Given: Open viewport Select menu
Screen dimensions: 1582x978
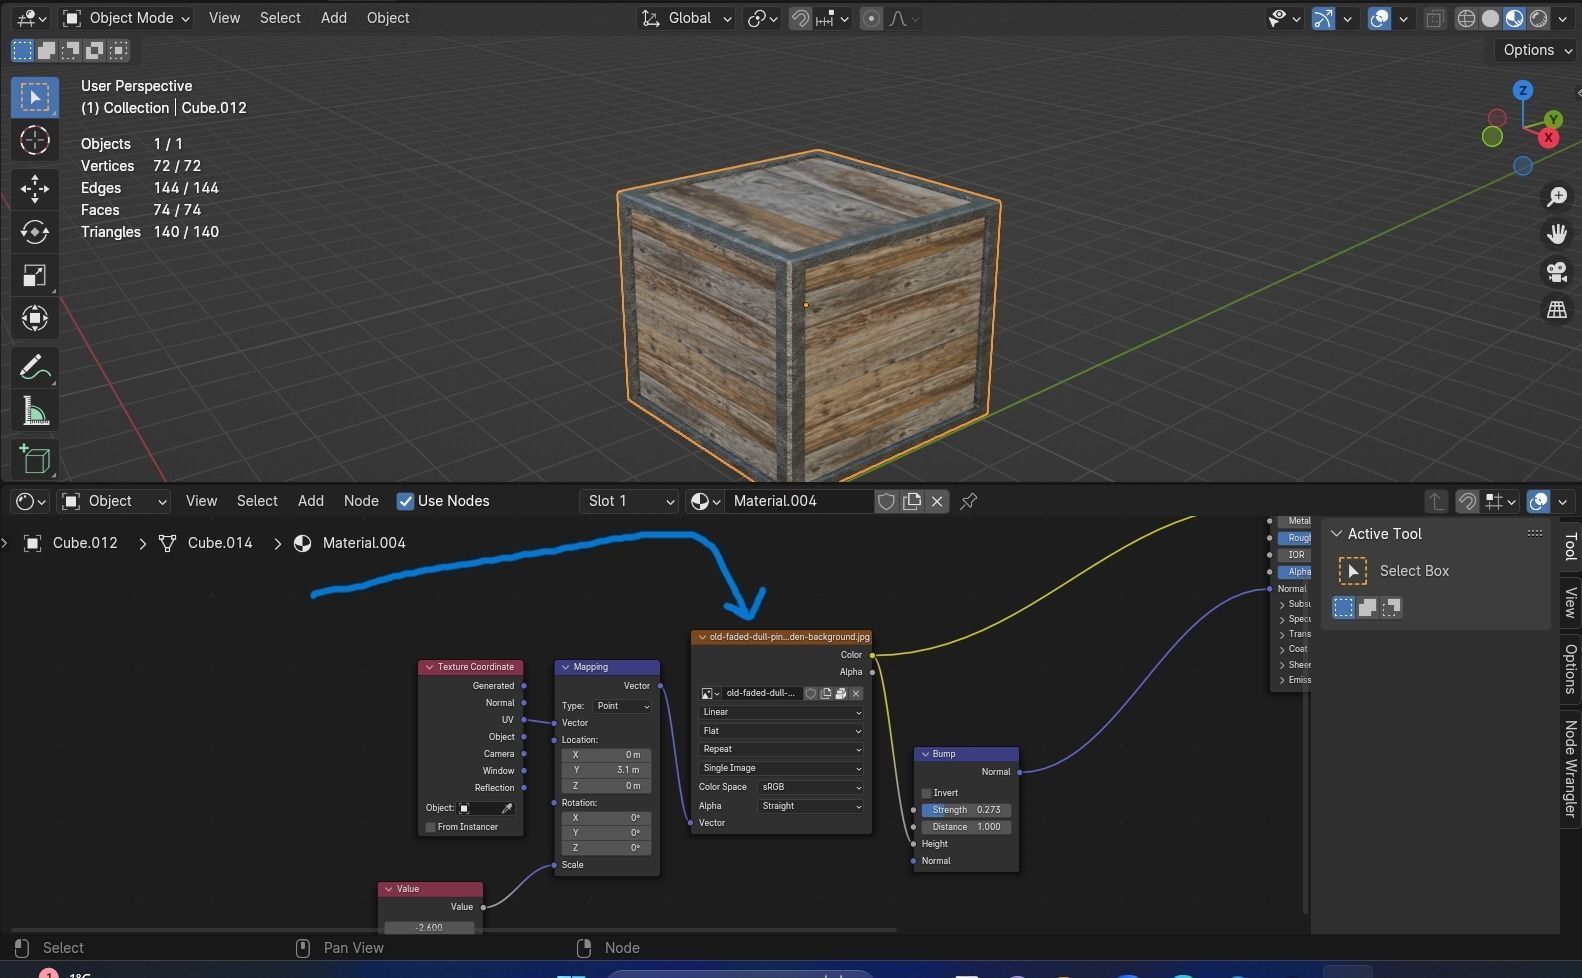Looking at the screenshot, I should (x=280, y=18).
